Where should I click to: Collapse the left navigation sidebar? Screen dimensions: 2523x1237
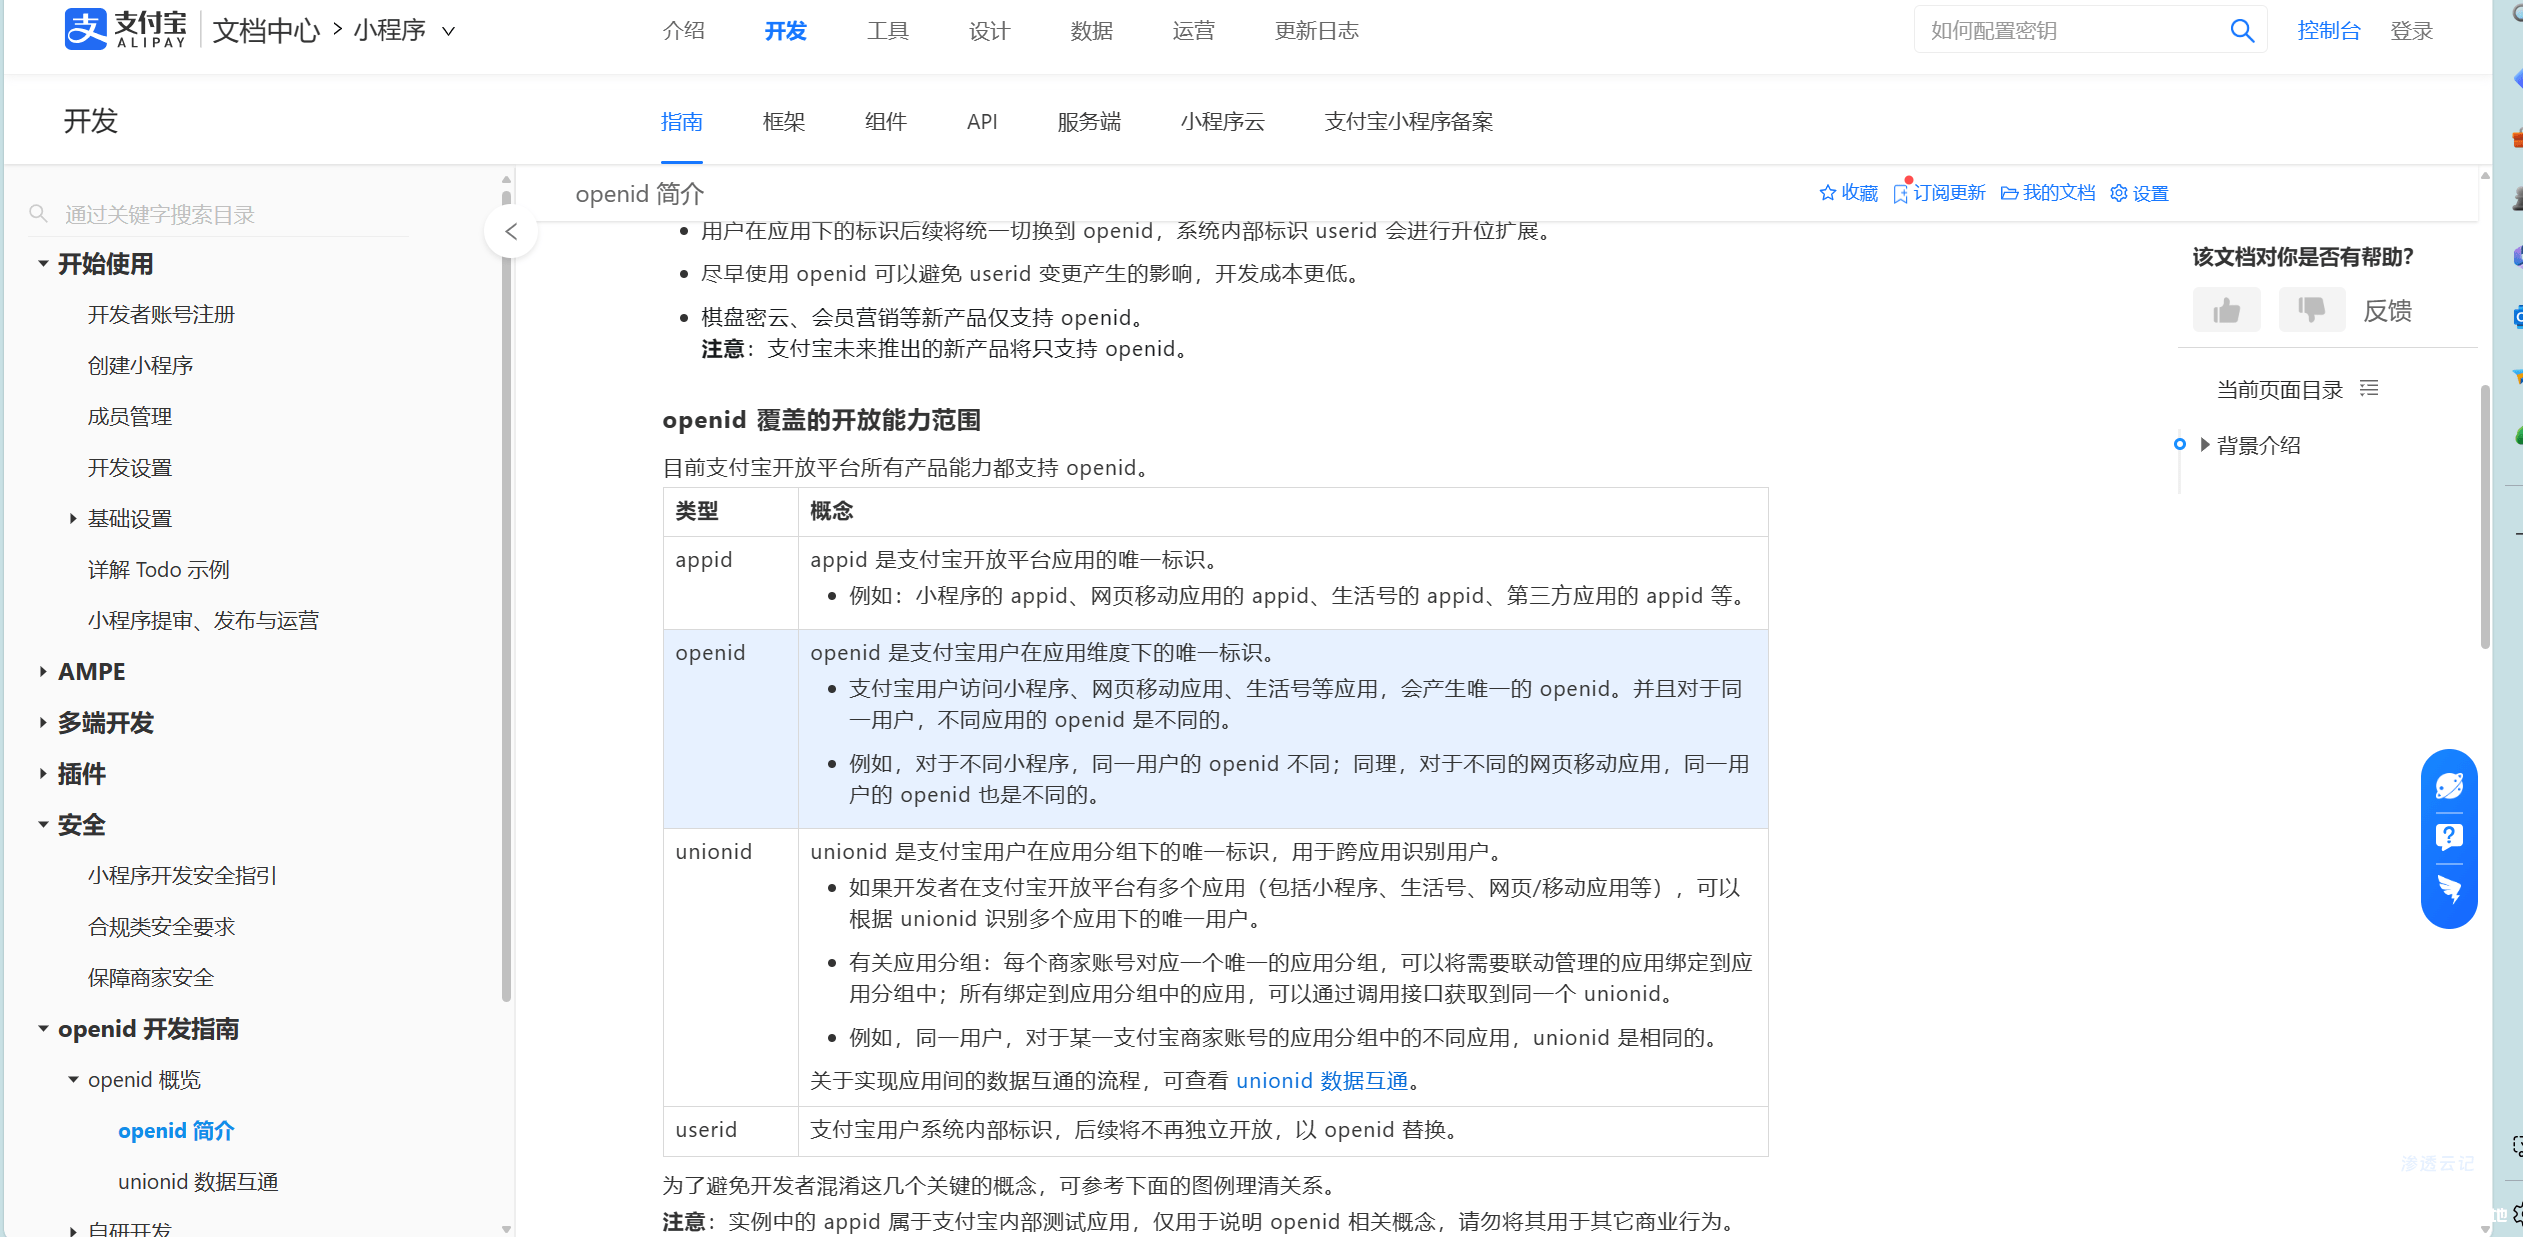pyautogui.click(x=510, y=231)
